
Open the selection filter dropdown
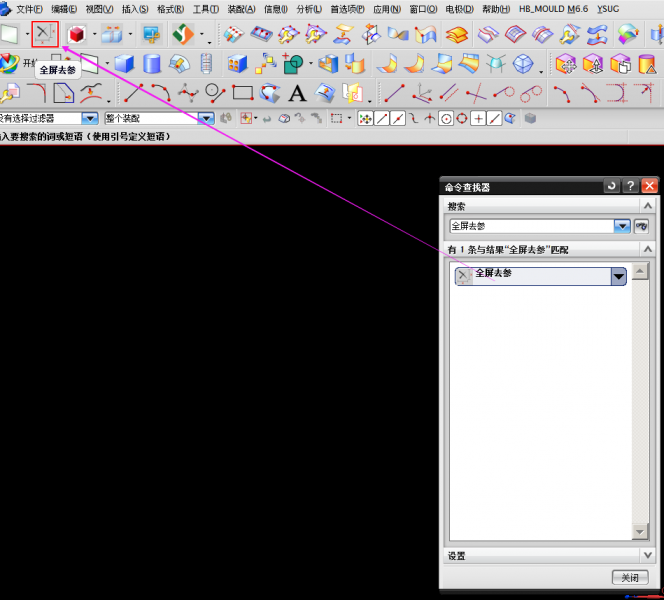(90, 119)
